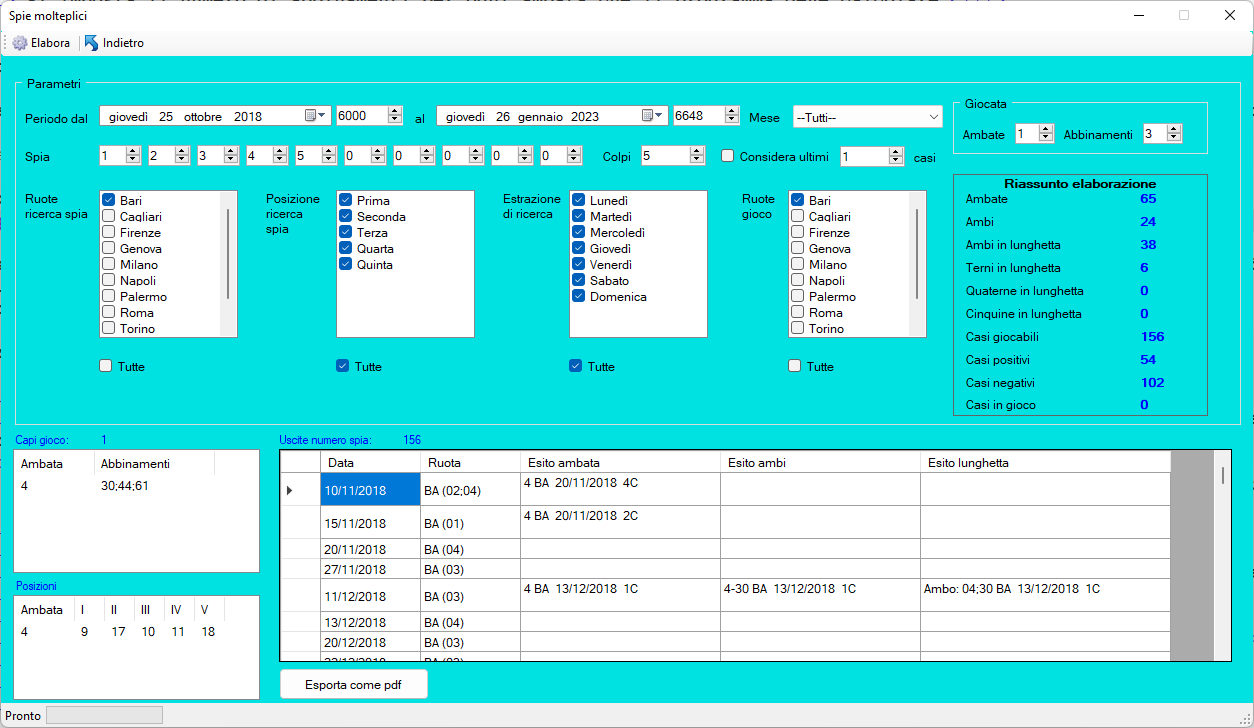The width and height of the screenshot is (1254, 728).
Task: Check Tutte under Ruote gioco
Action: click(795, 366)
